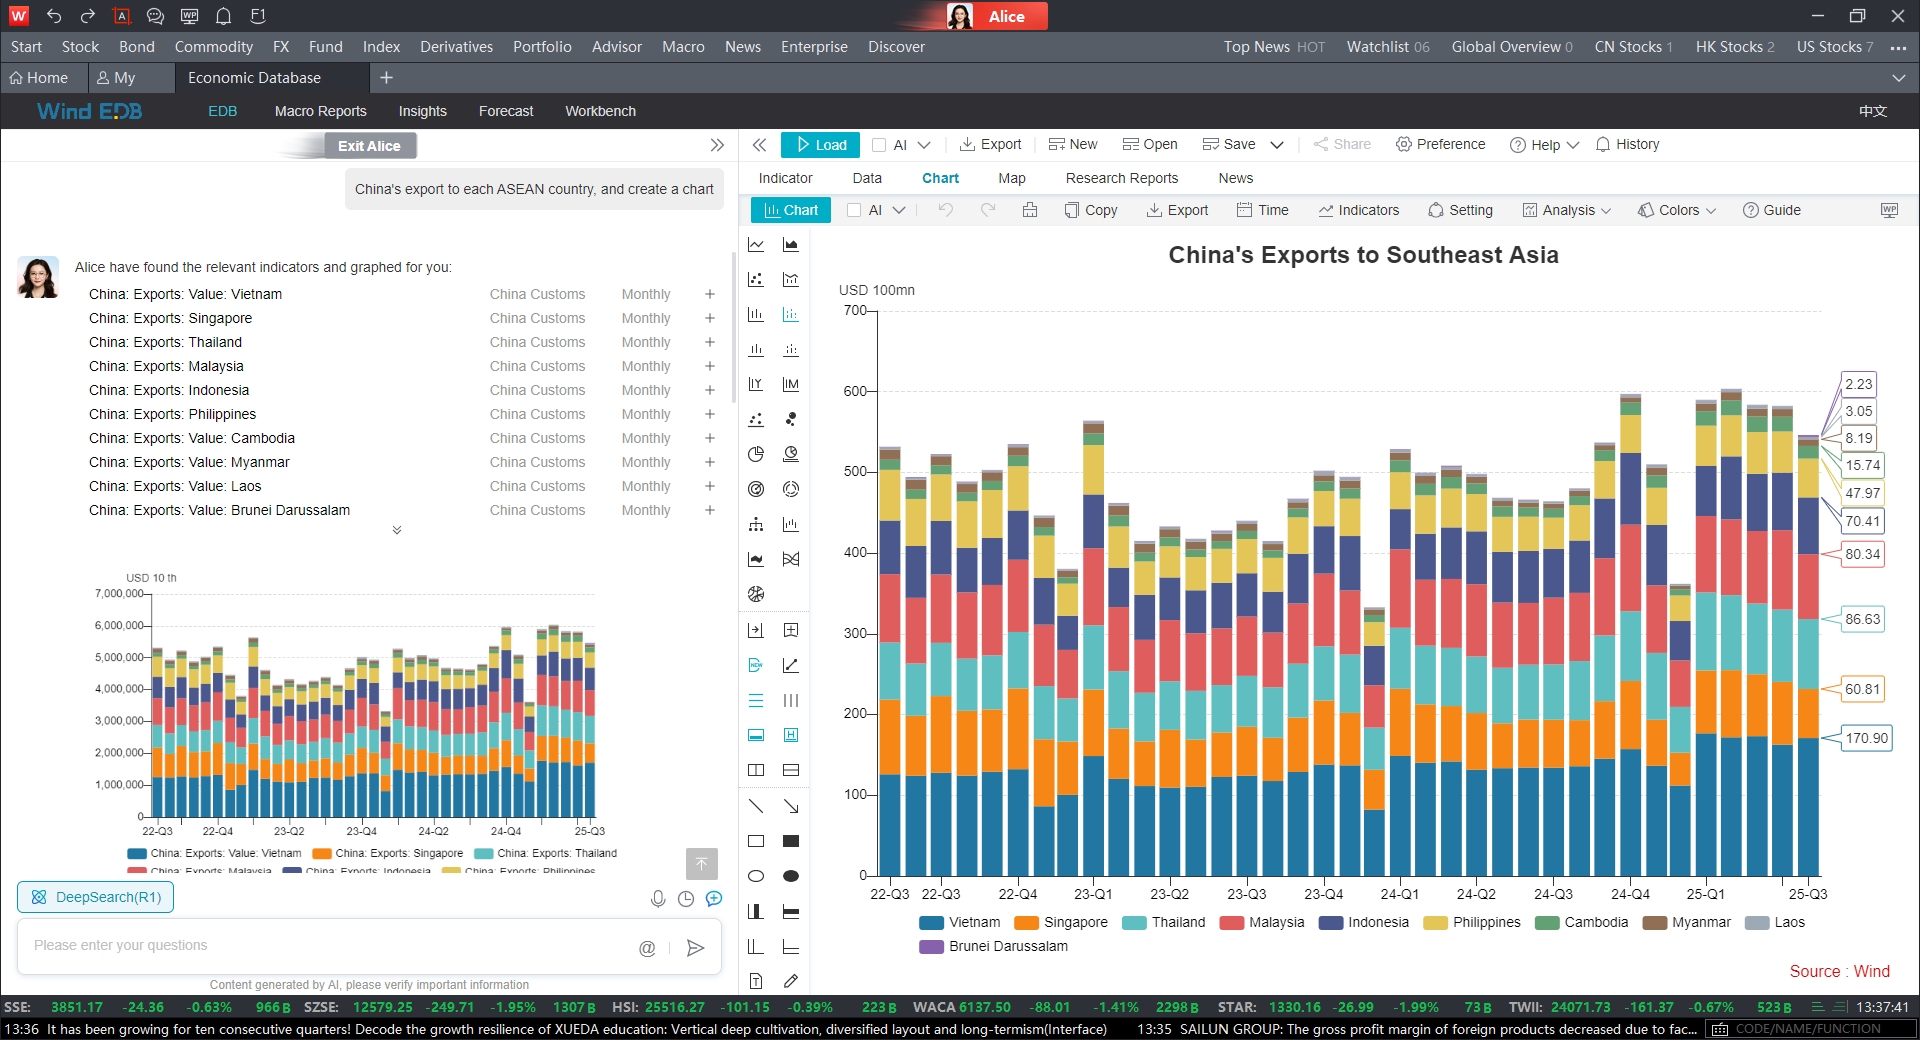Expand the indicator list with down chevron
This screenshot has width=1920, height=1040.
(x=397, y=530)
